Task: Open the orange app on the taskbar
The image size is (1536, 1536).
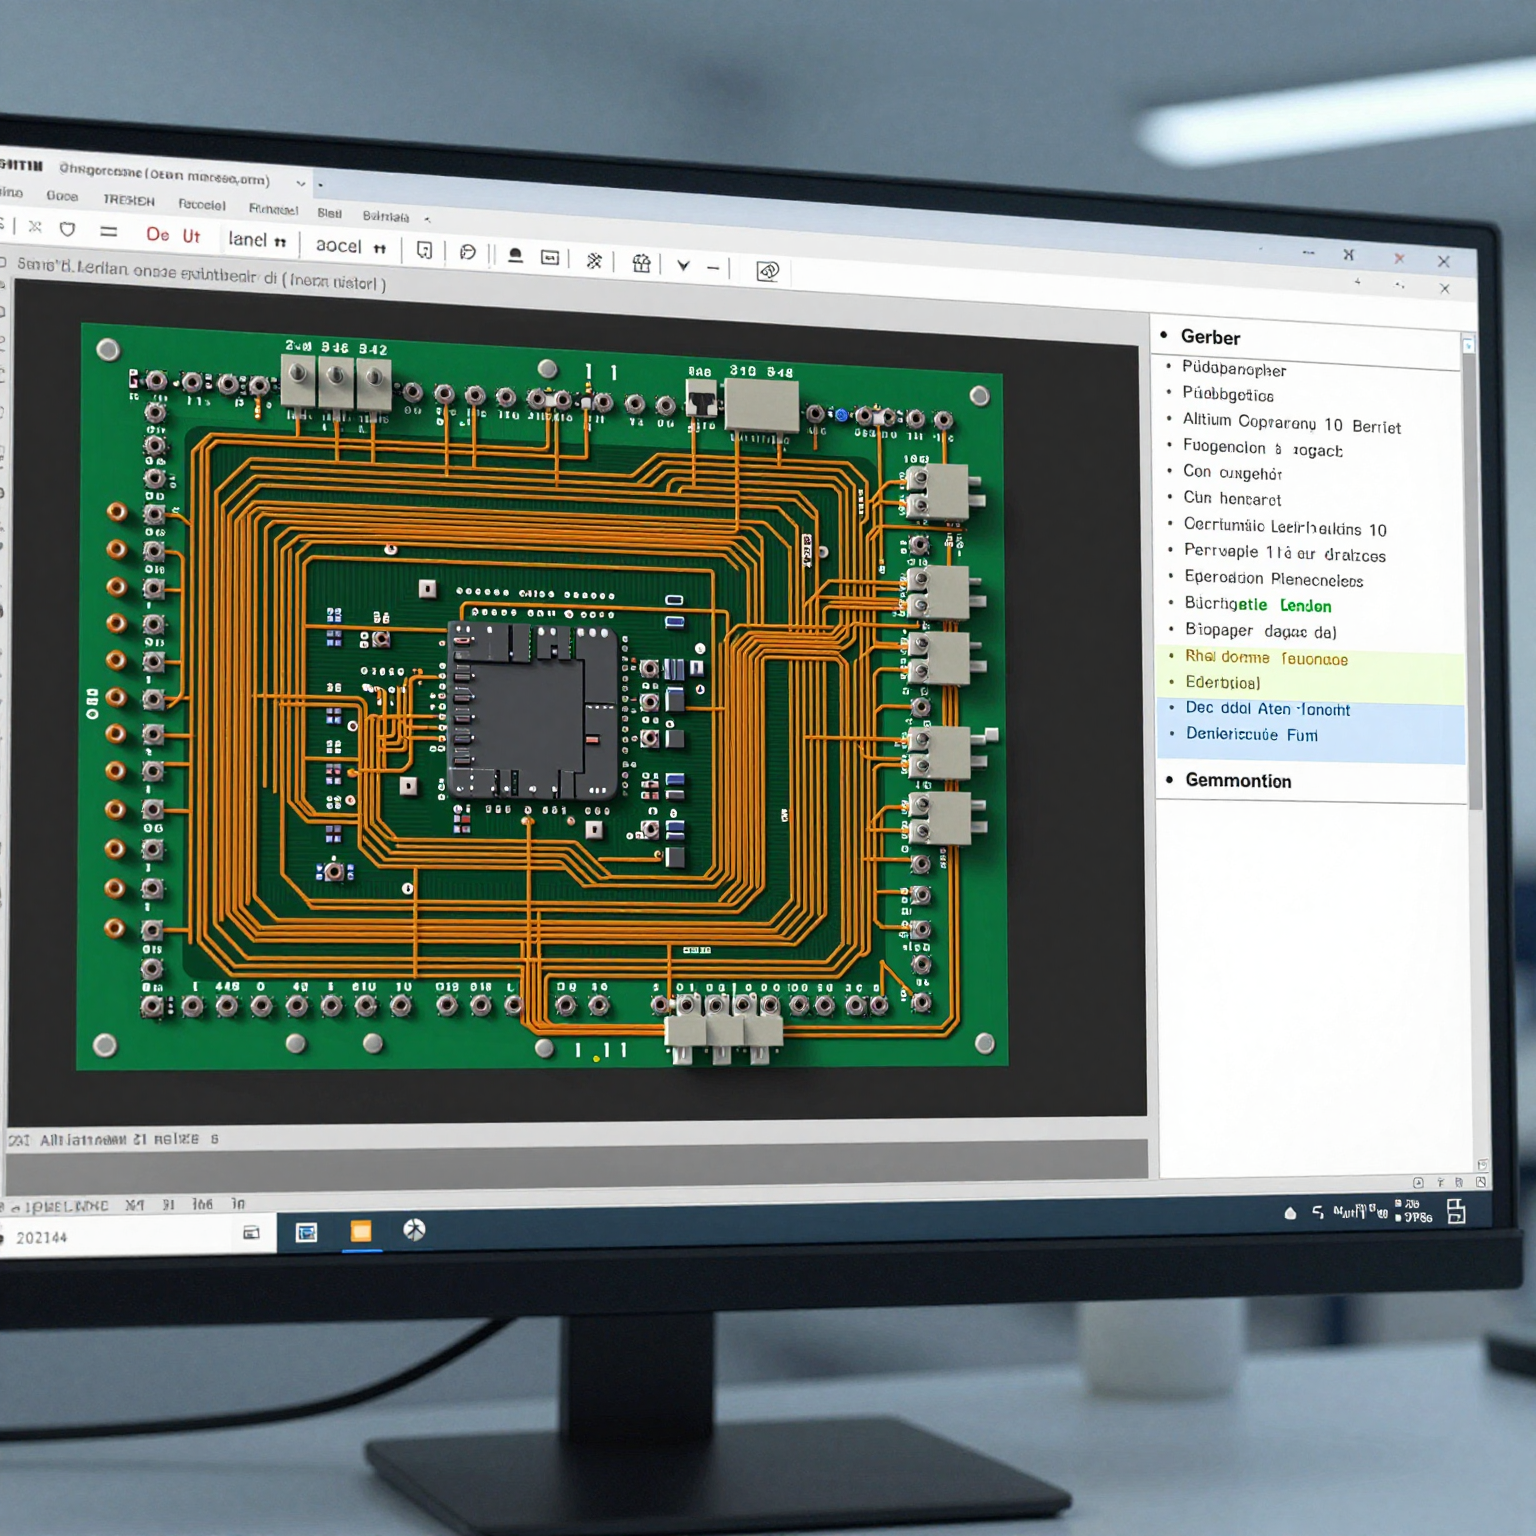Action: click(361, 1231)
